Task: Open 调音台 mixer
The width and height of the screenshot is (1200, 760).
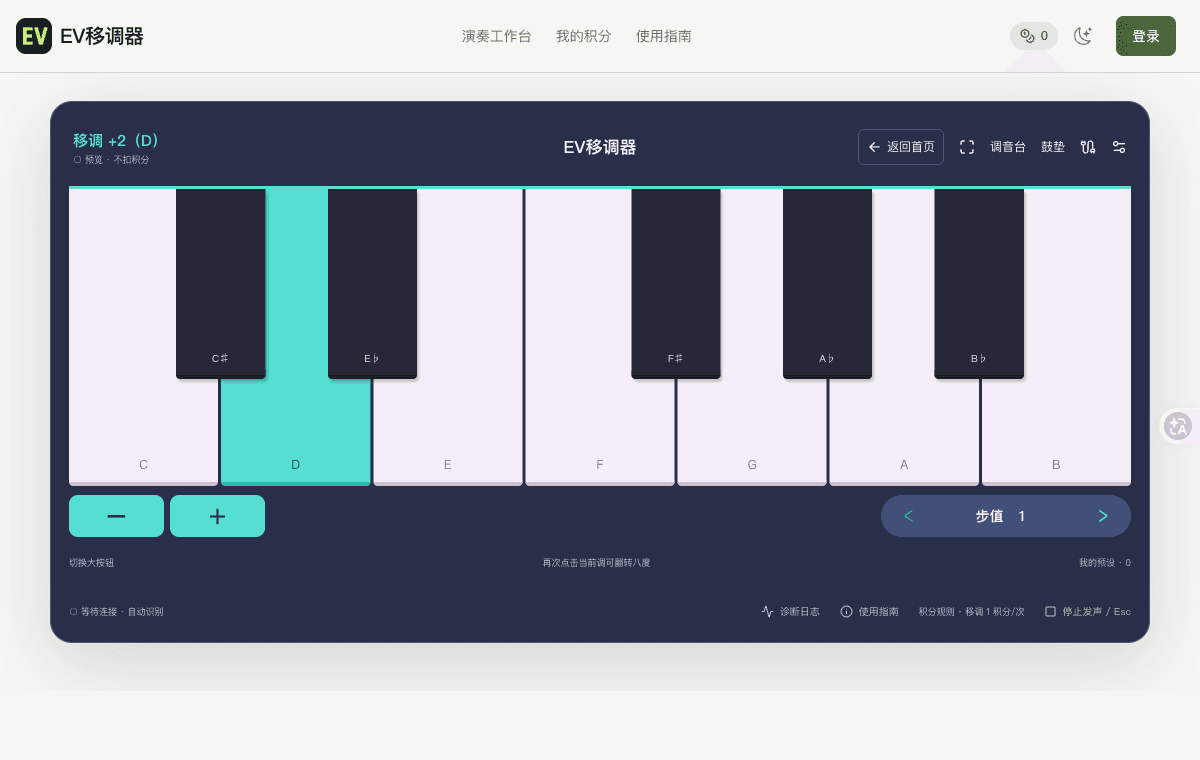Action: click(x=1008, y=147)
